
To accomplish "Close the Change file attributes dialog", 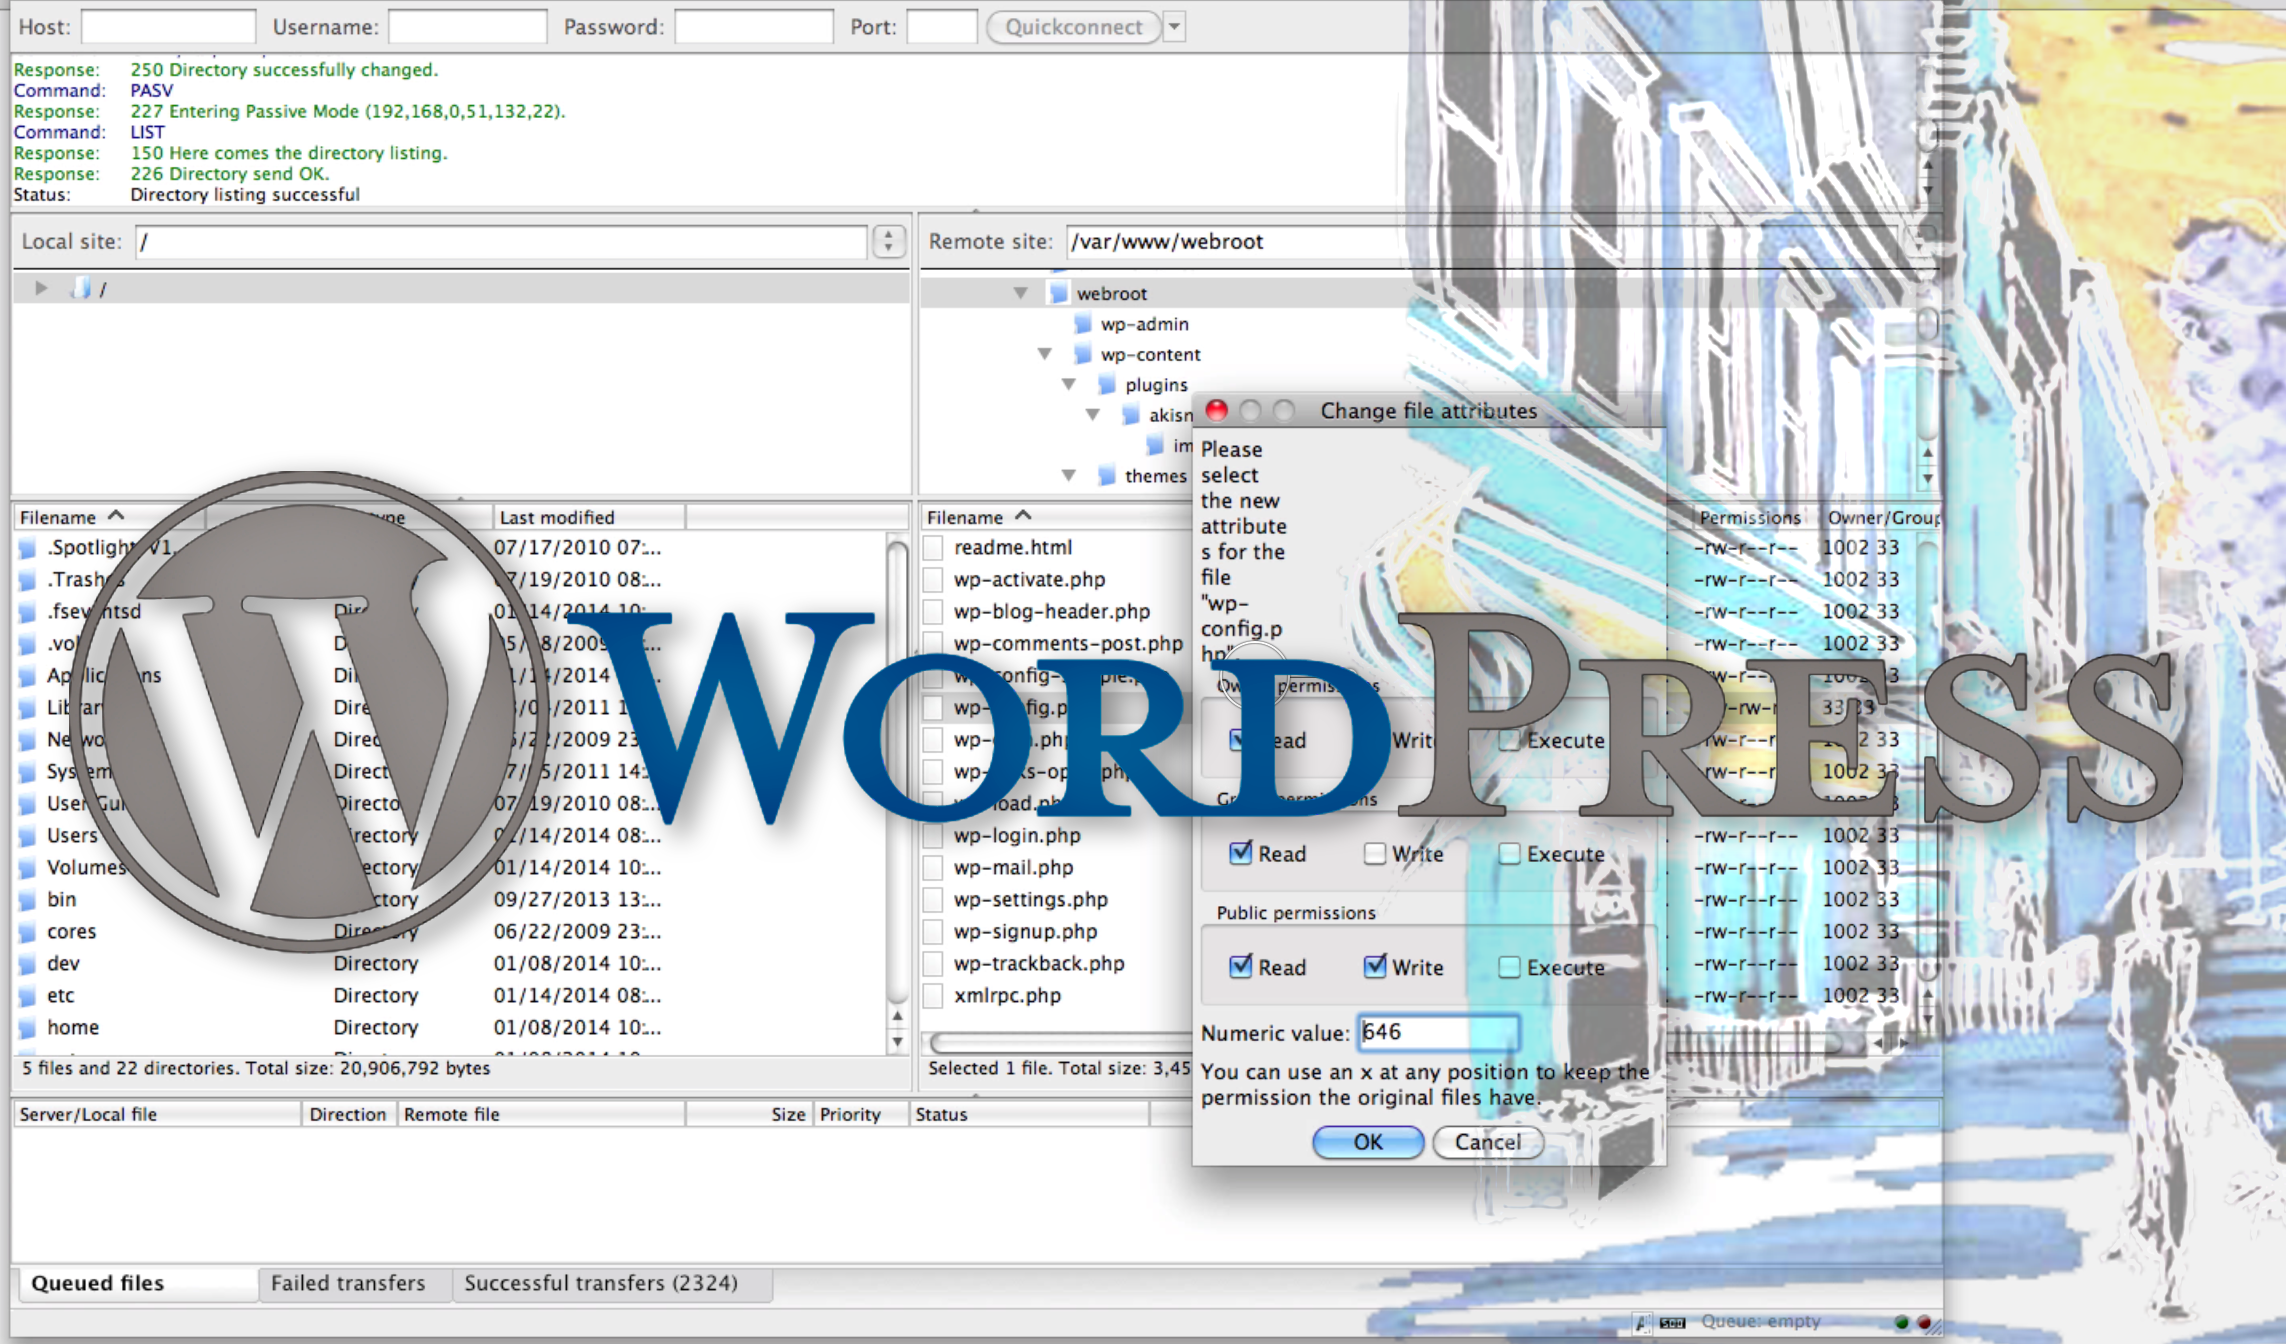I will (1217, 410).
